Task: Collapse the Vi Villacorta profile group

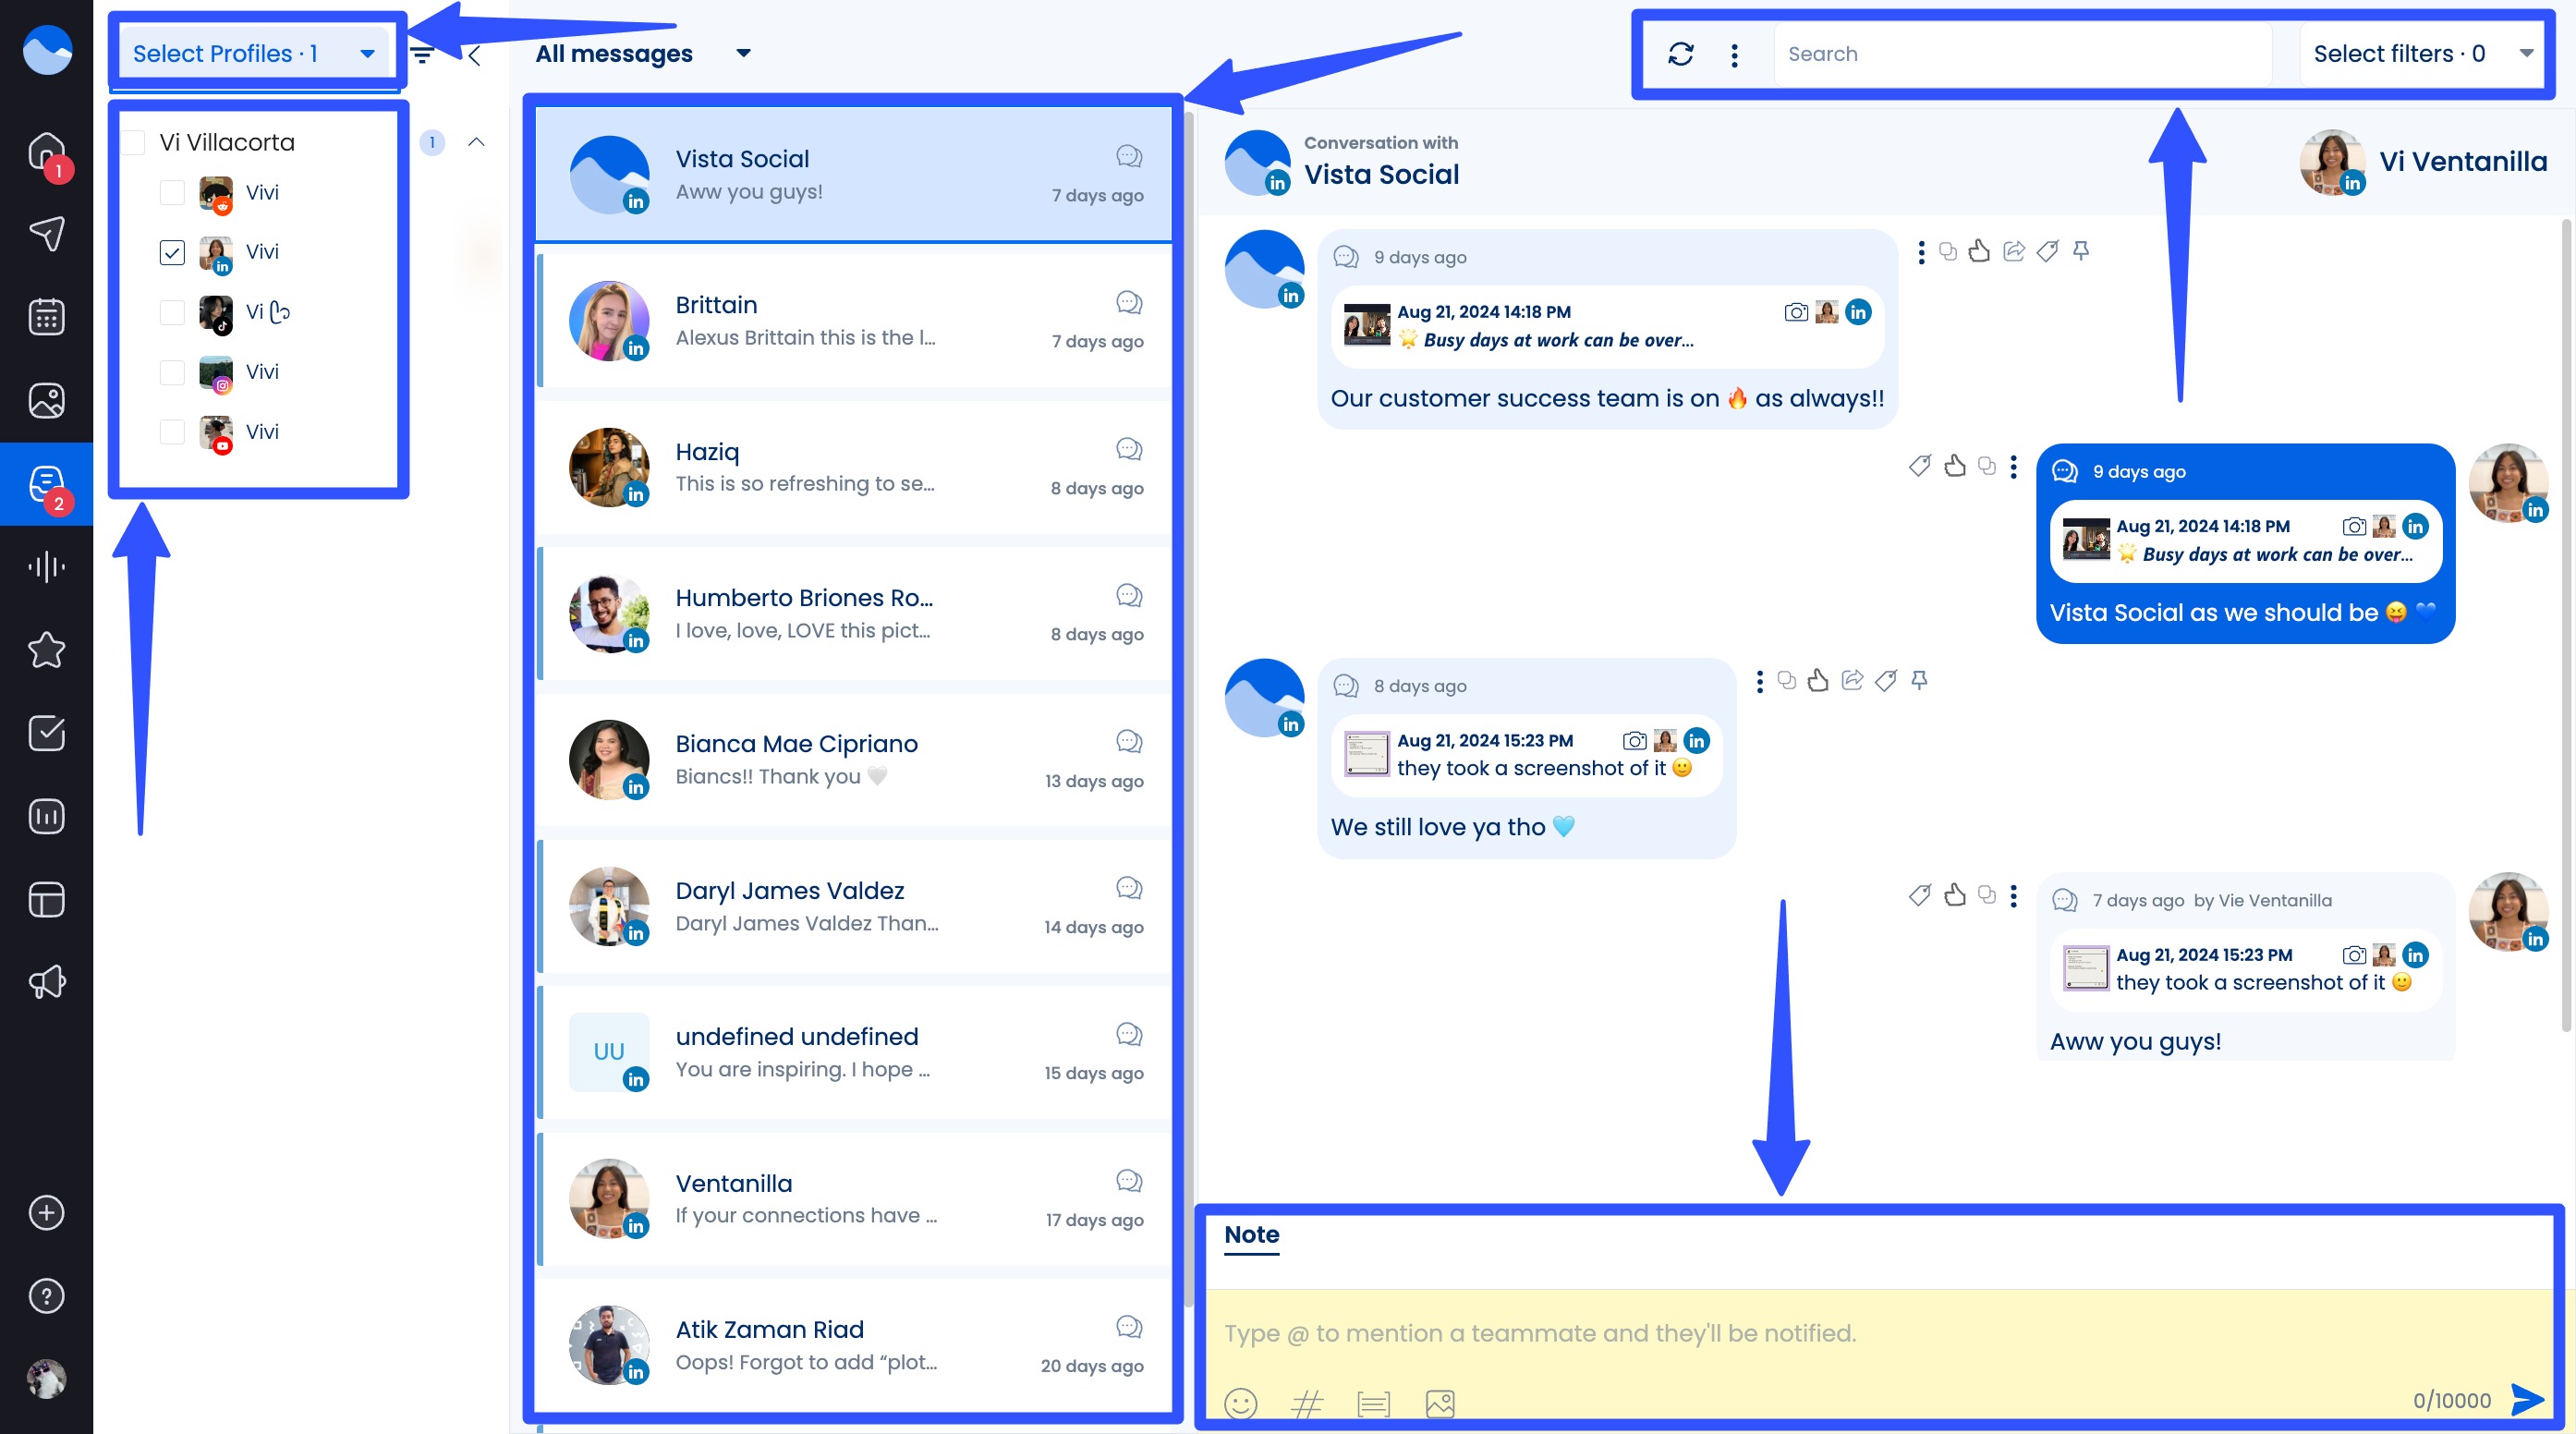Action: [477, 141]
